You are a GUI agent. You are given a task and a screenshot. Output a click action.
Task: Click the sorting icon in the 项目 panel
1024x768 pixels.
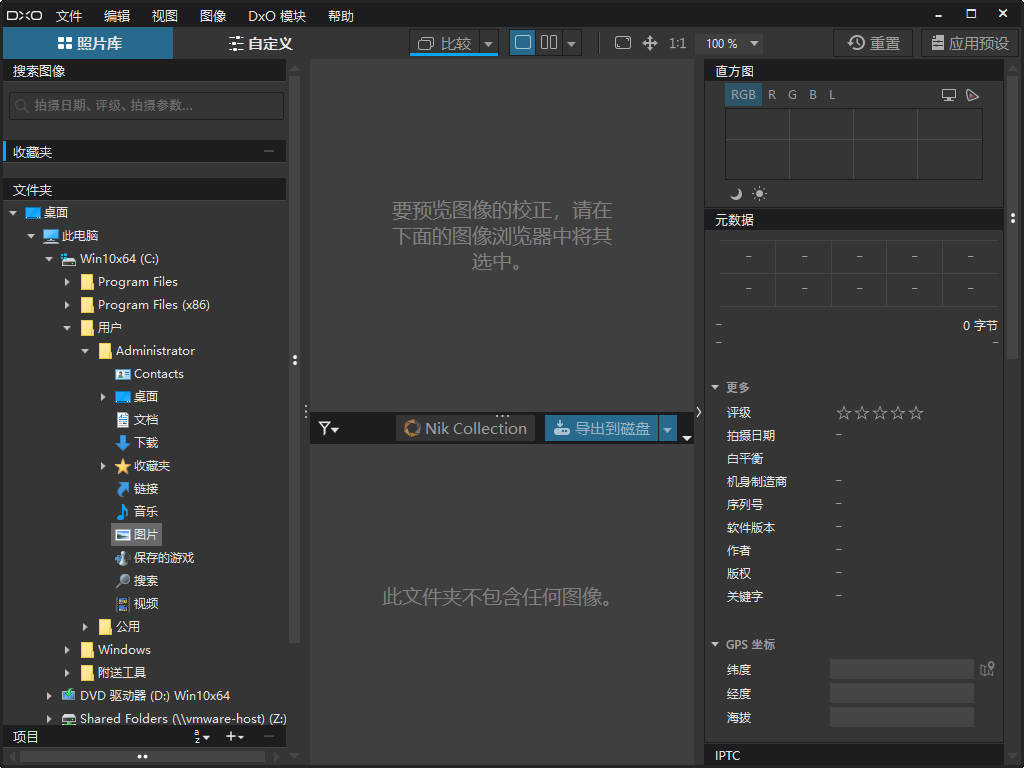198,737
